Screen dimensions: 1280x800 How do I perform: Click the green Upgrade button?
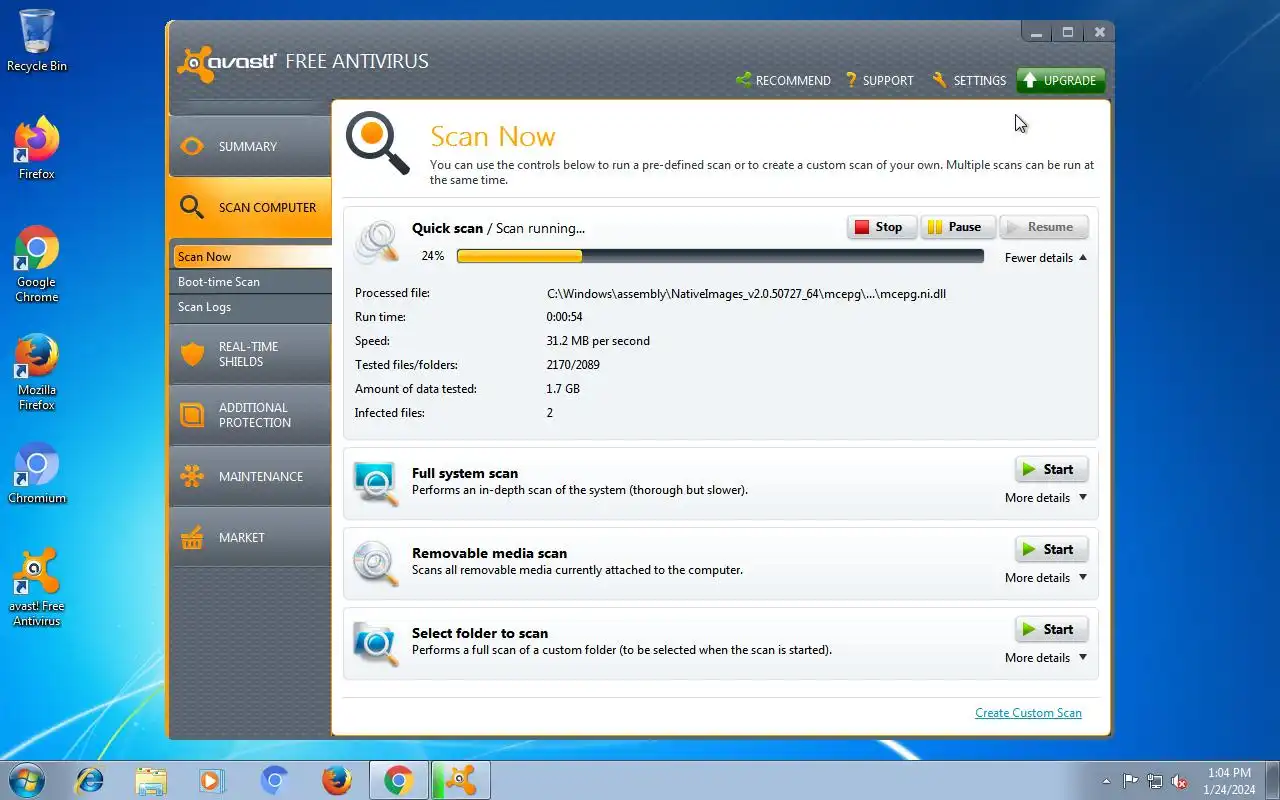tap(1061, 80)
